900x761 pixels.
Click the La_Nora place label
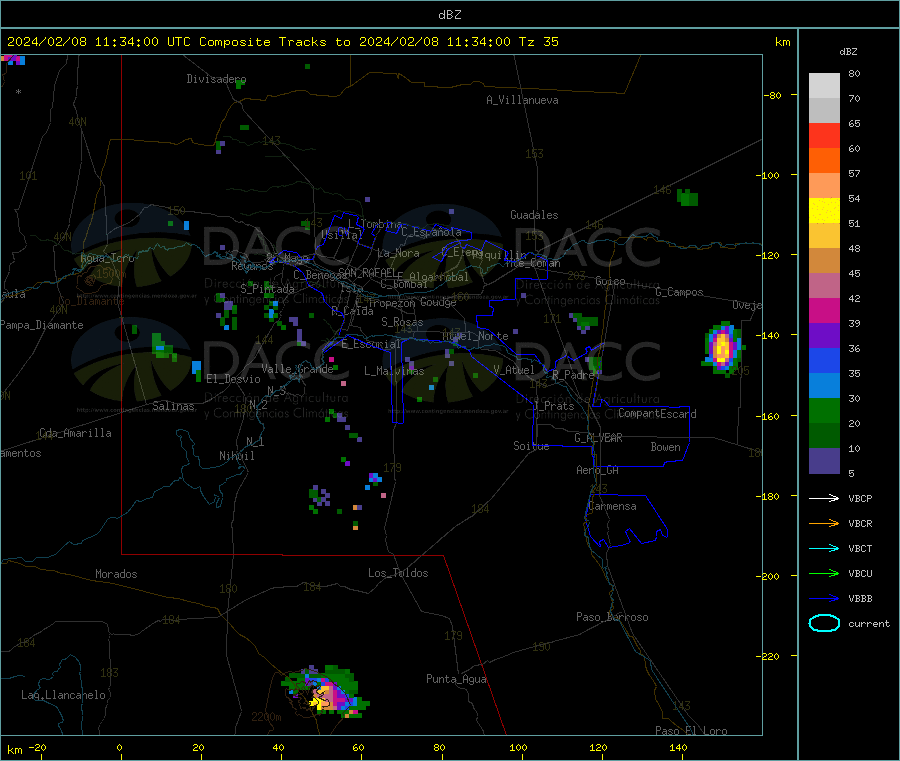coord(398,253)
